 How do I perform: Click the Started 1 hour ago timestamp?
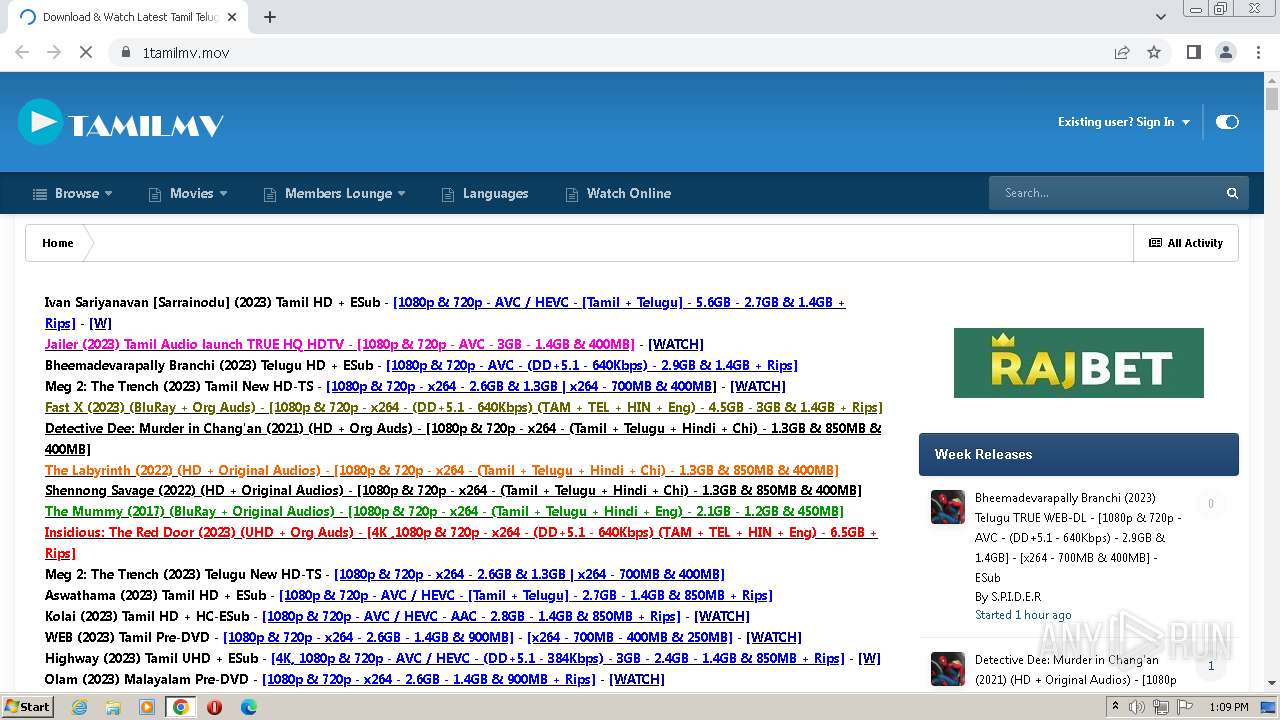coord(1023,615)
